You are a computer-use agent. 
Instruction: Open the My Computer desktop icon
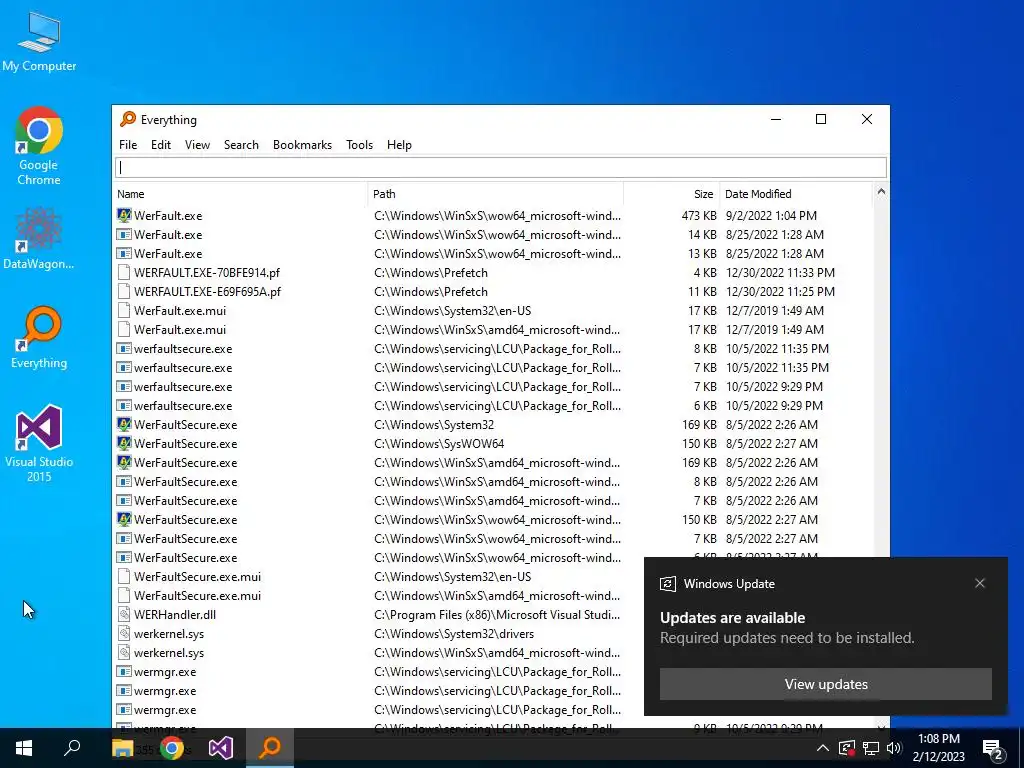click(39, 41)
